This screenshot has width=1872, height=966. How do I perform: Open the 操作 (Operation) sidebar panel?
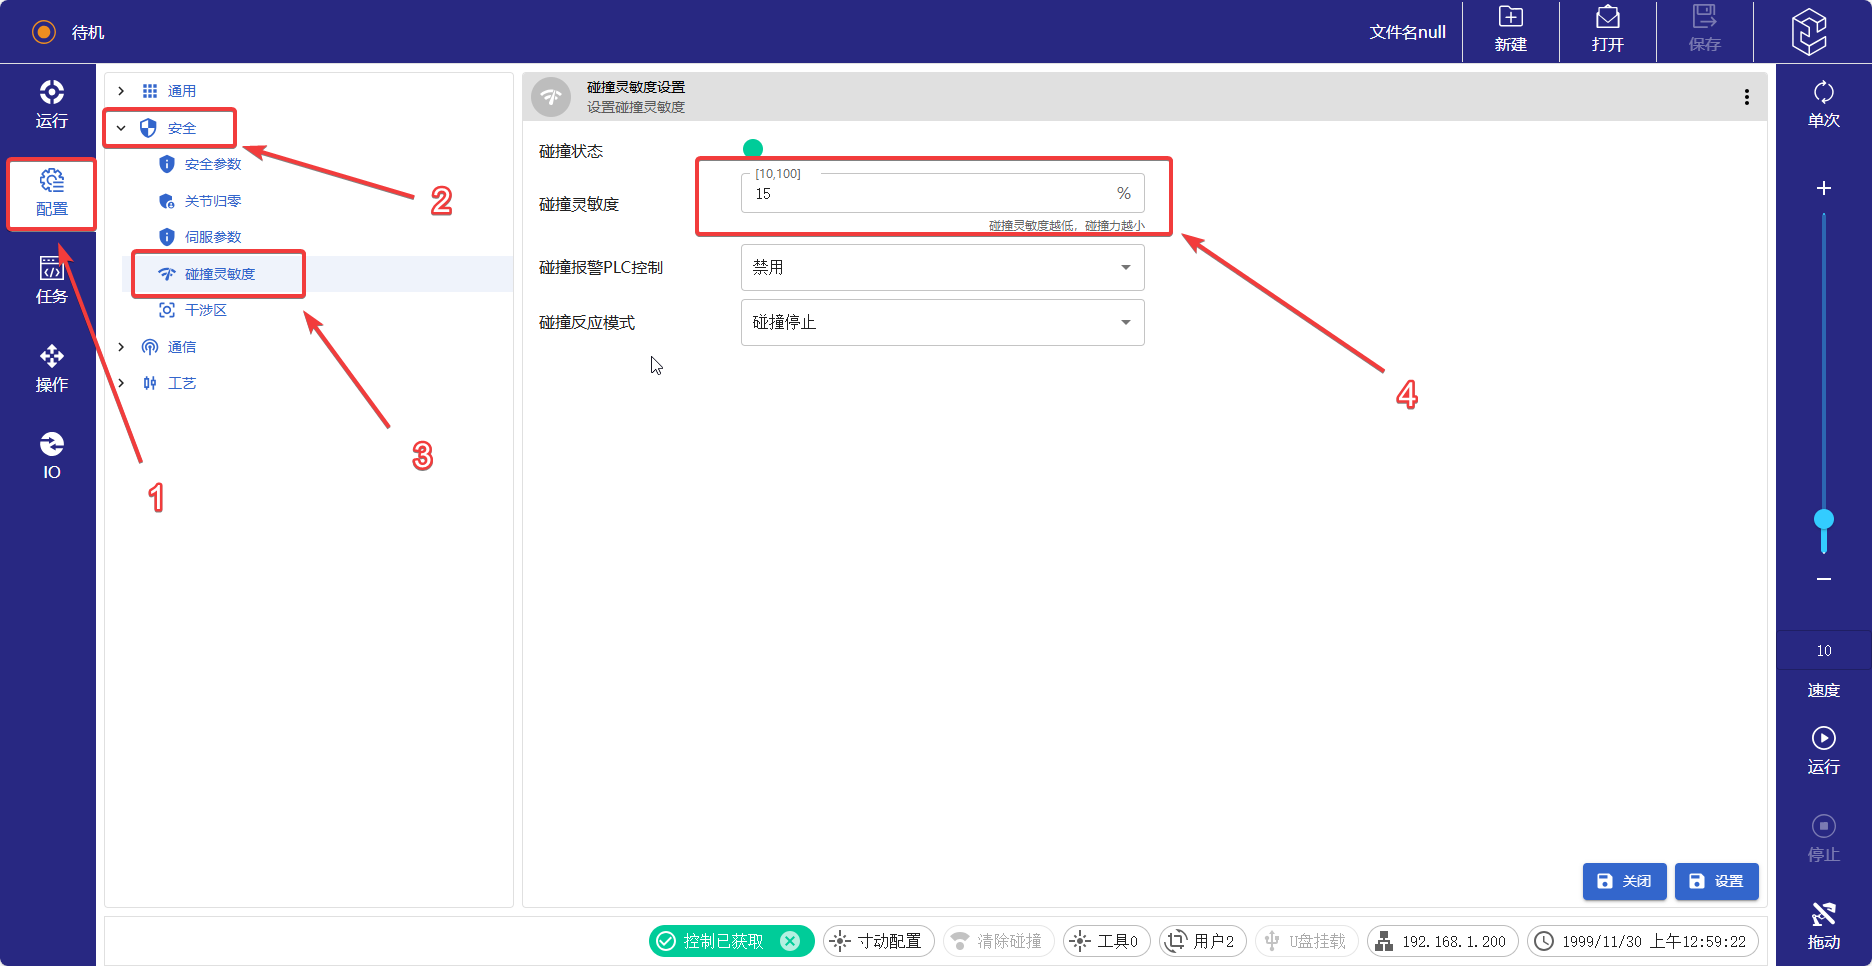pyautogui.click(x=51, y=368)
